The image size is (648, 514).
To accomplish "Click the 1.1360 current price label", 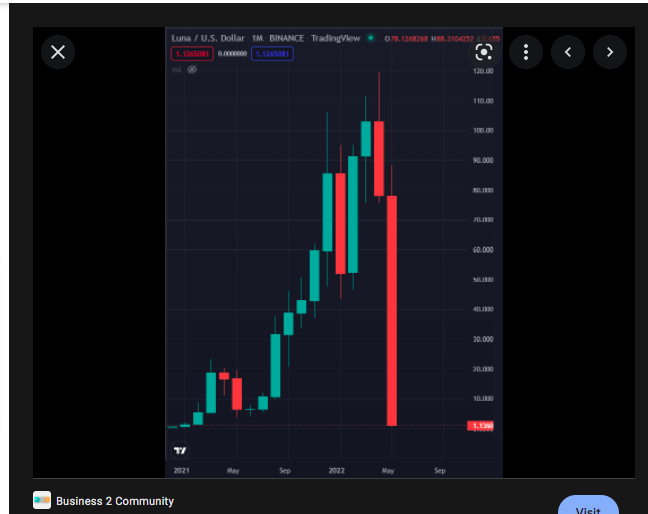I will pos(480,426).
